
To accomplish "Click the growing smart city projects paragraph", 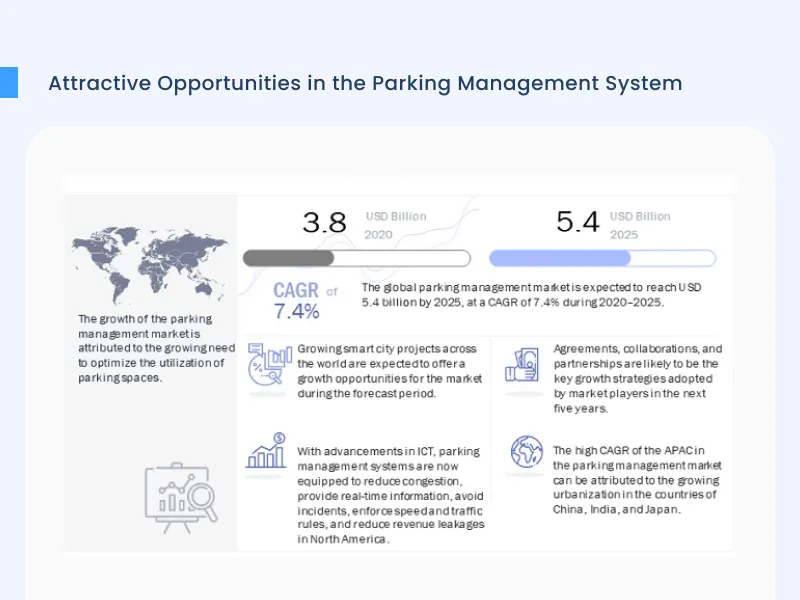I will coord(389,371).
